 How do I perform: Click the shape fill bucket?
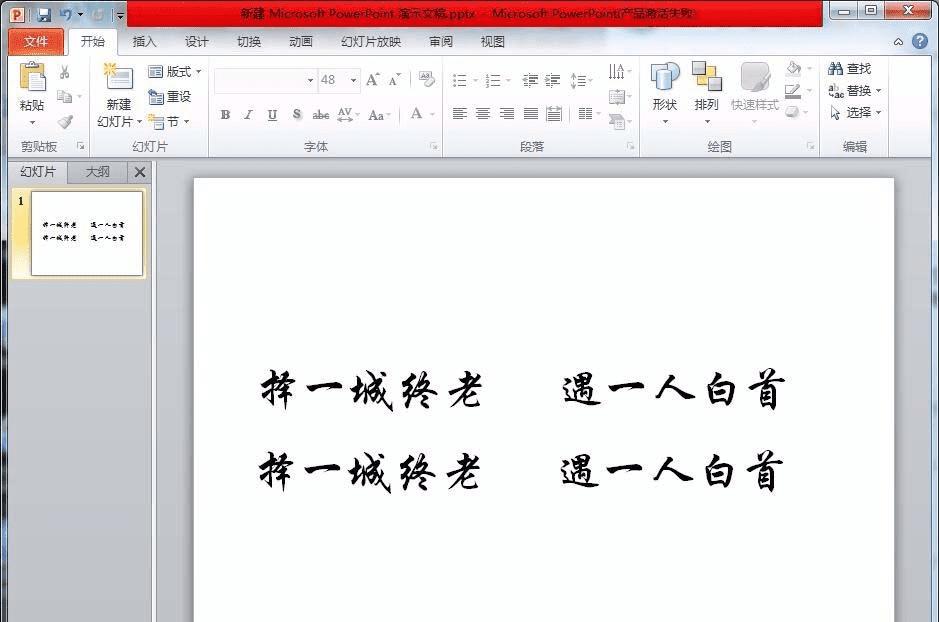[794, 68]
